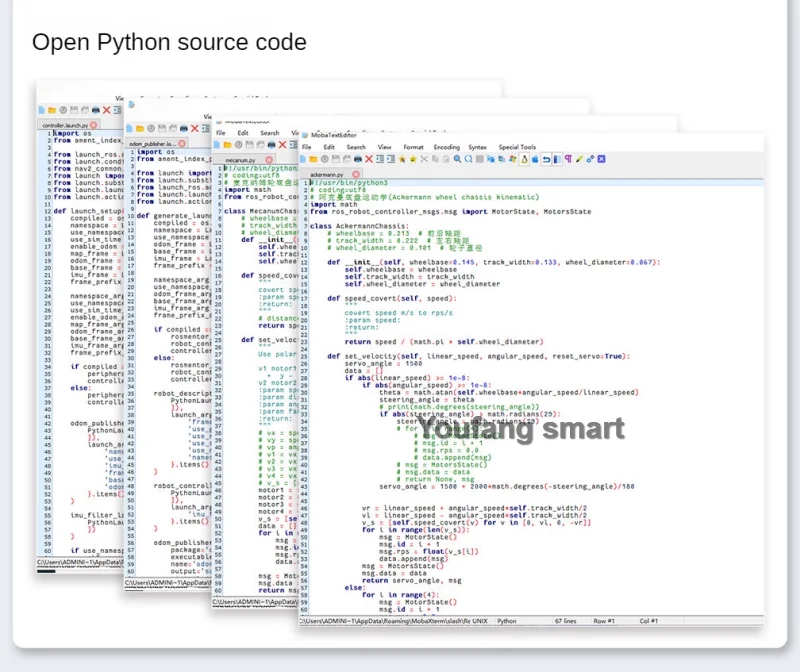
Task: Open the Syntax menu
Action: (478, 147)
